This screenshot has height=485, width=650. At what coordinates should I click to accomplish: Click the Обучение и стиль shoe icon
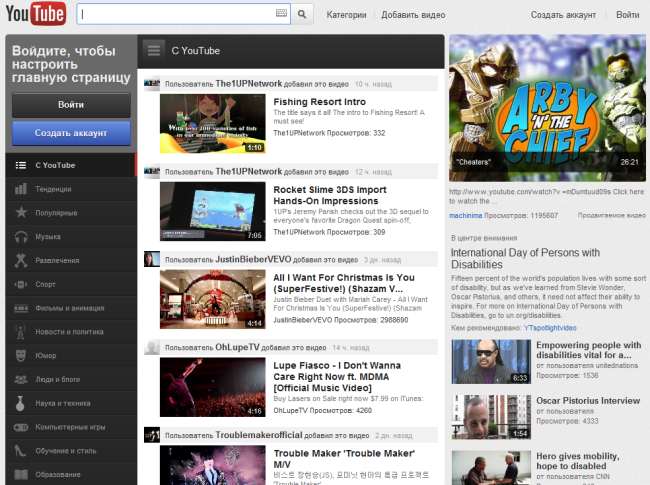click(x=20, y=451)
